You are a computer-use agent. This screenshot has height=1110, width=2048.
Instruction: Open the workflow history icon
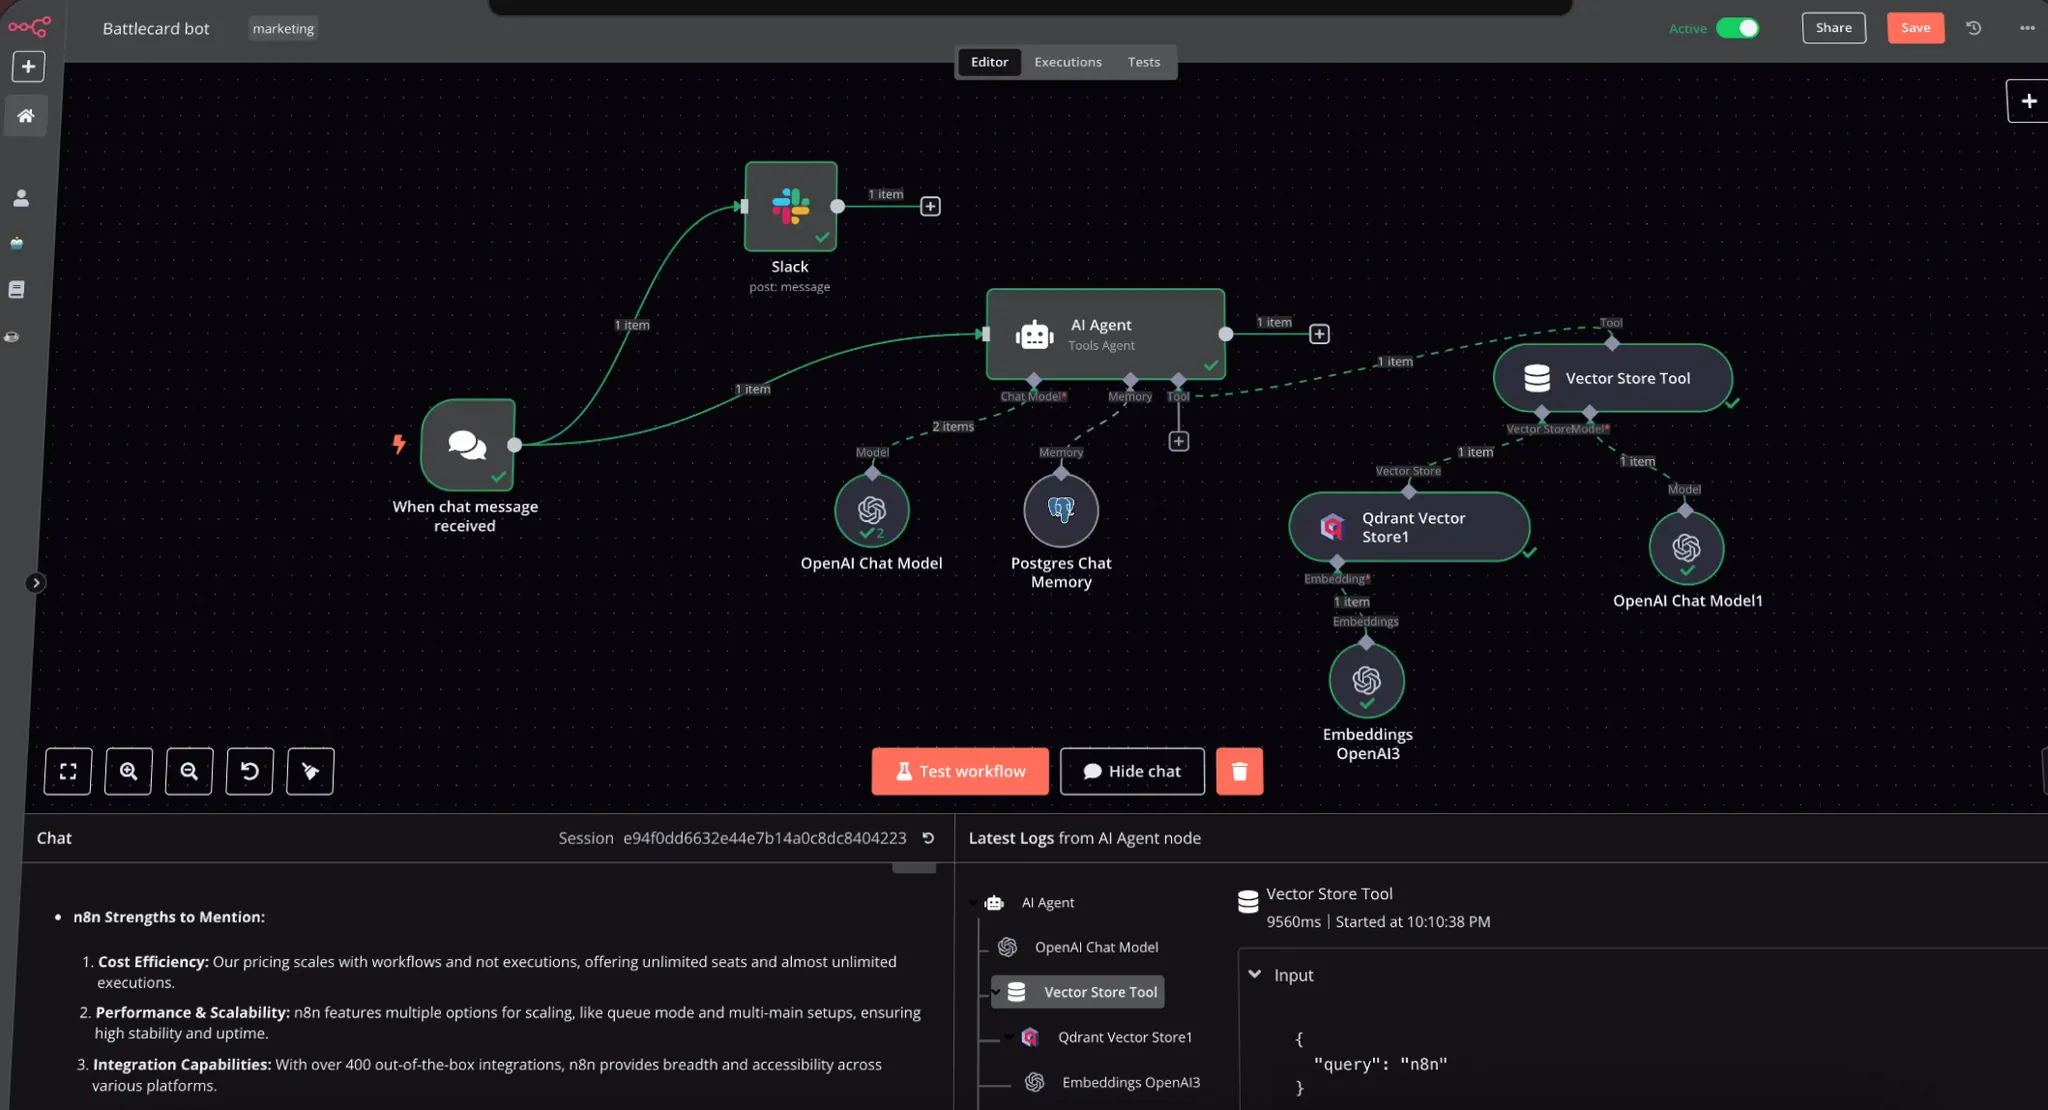pyautogui.click(x=1973, y=28)
